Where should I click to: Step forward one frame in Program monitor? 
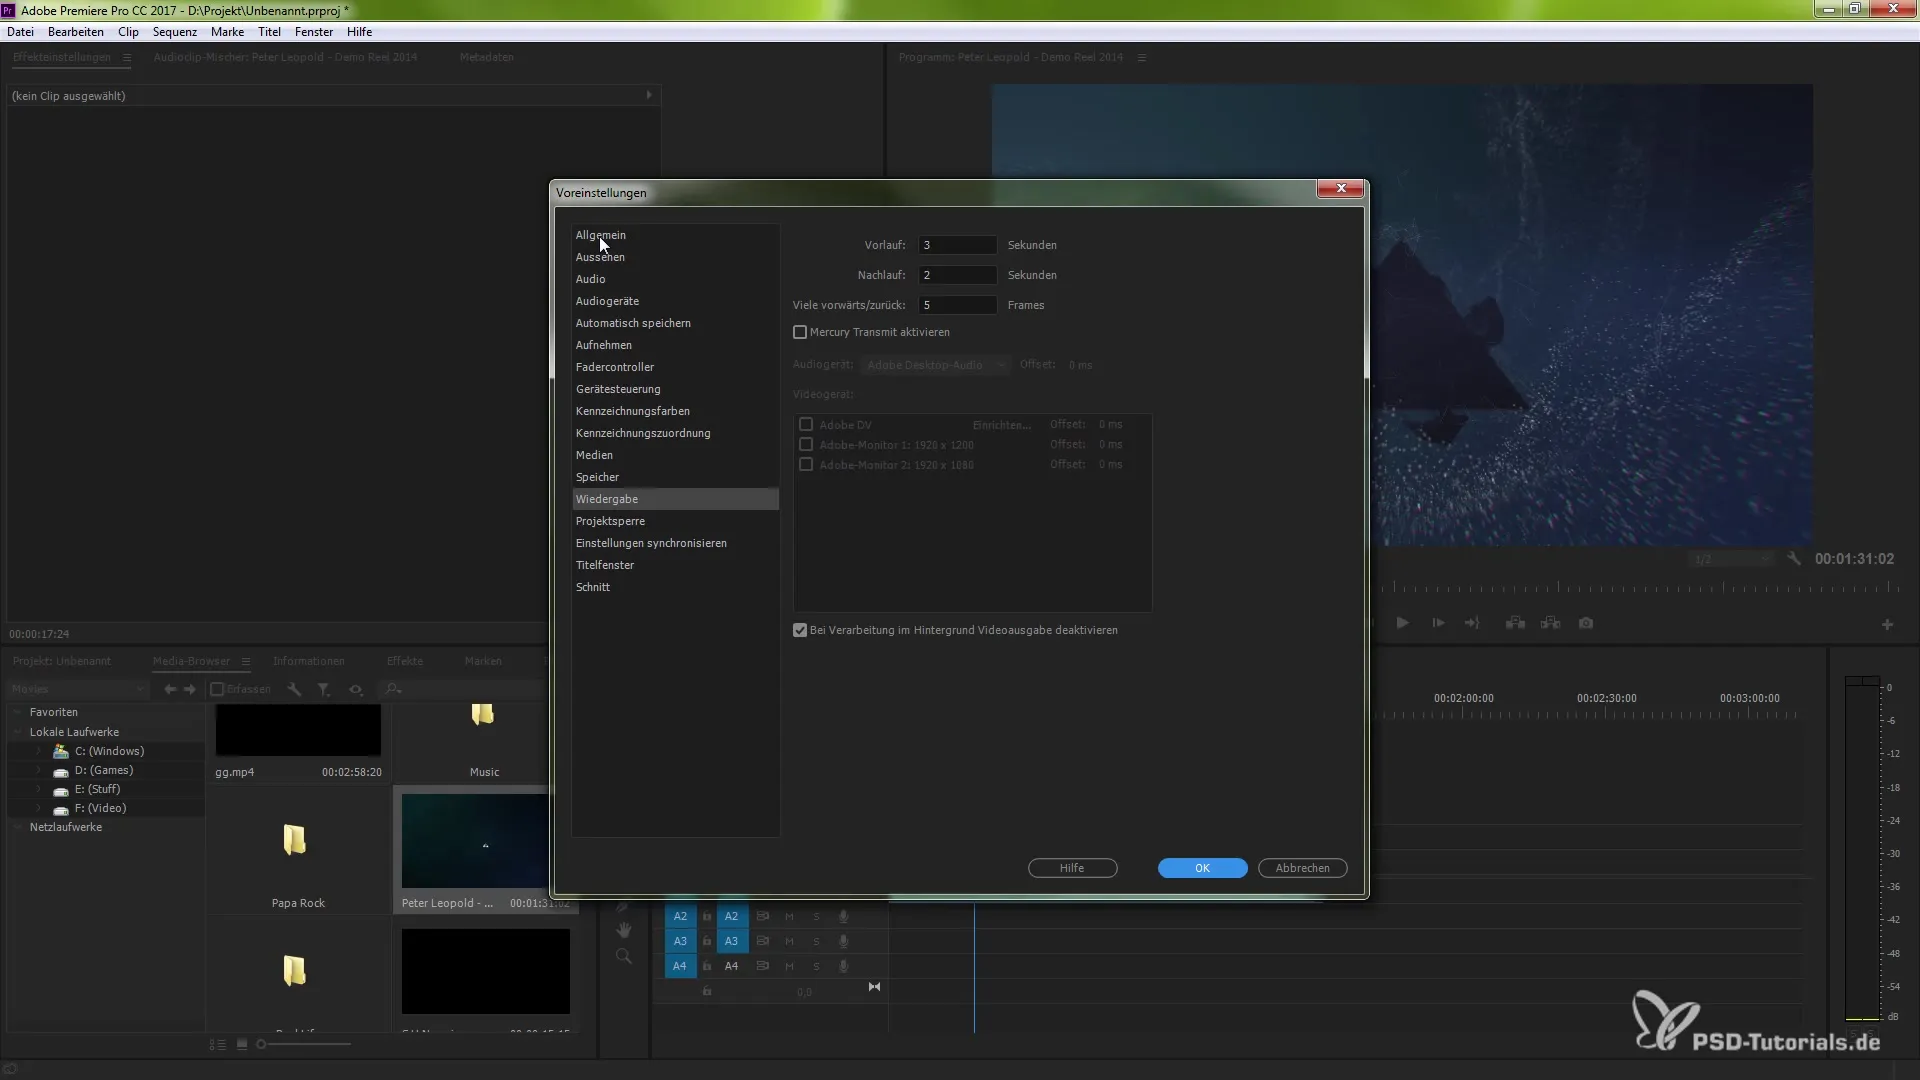[1438, 623]
